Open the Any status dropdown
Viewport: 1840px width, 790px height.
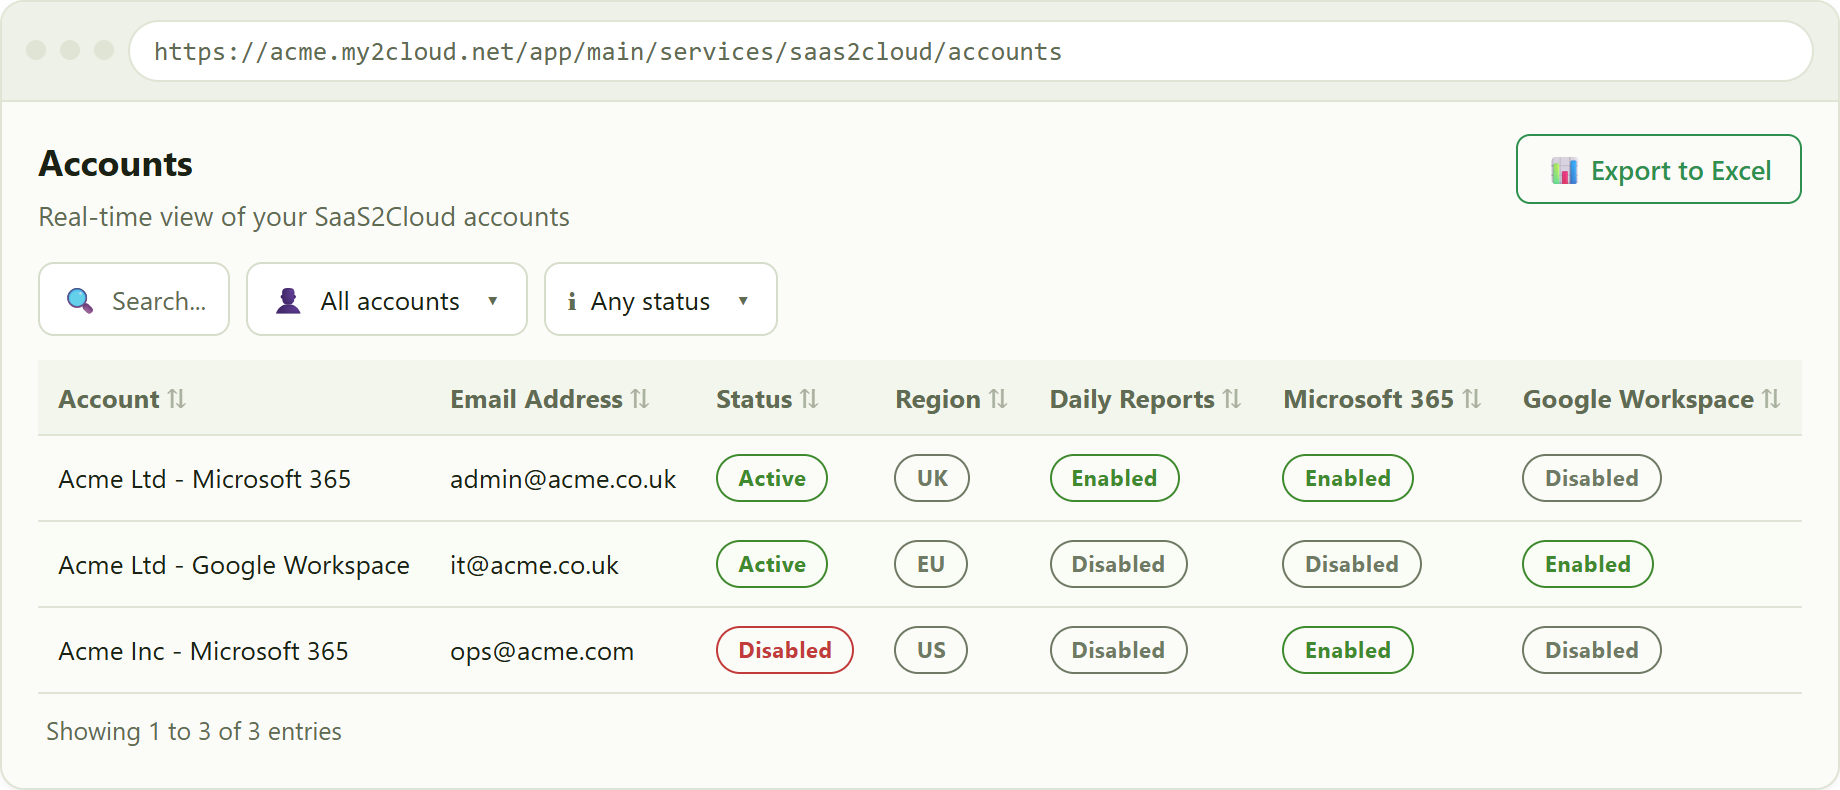(661, 299)
